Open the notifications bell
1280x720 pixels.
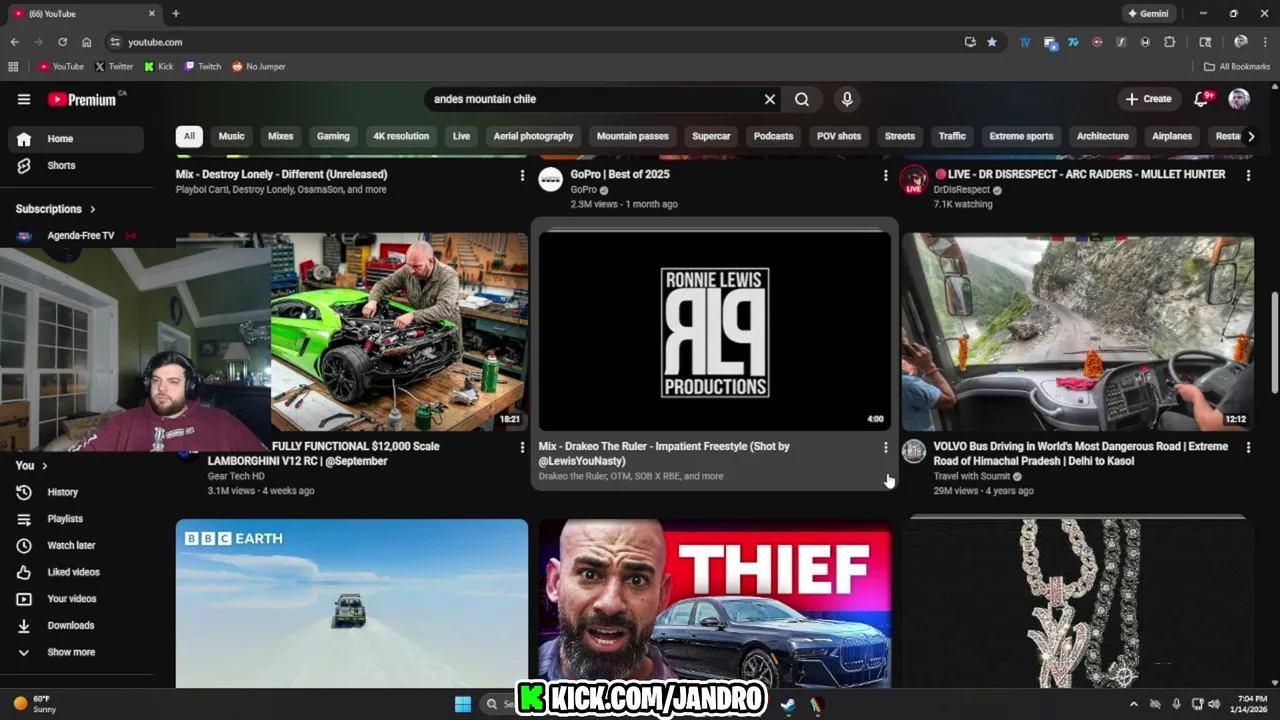pyautogui.click(x=1203, y=99)
